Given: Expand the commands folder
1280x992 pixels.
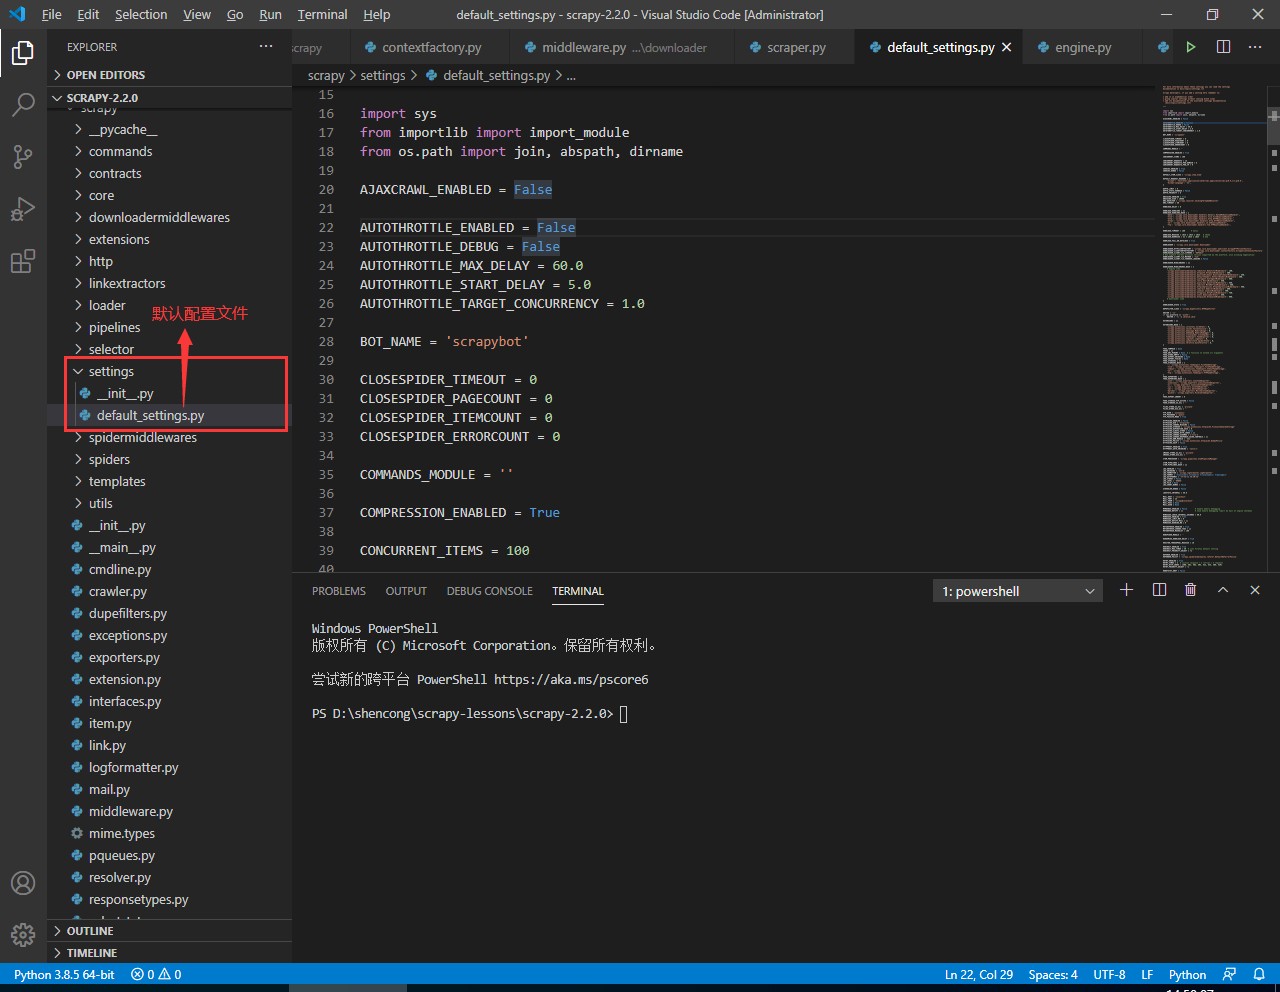Looking at the screenshot, I should [121, 151].
